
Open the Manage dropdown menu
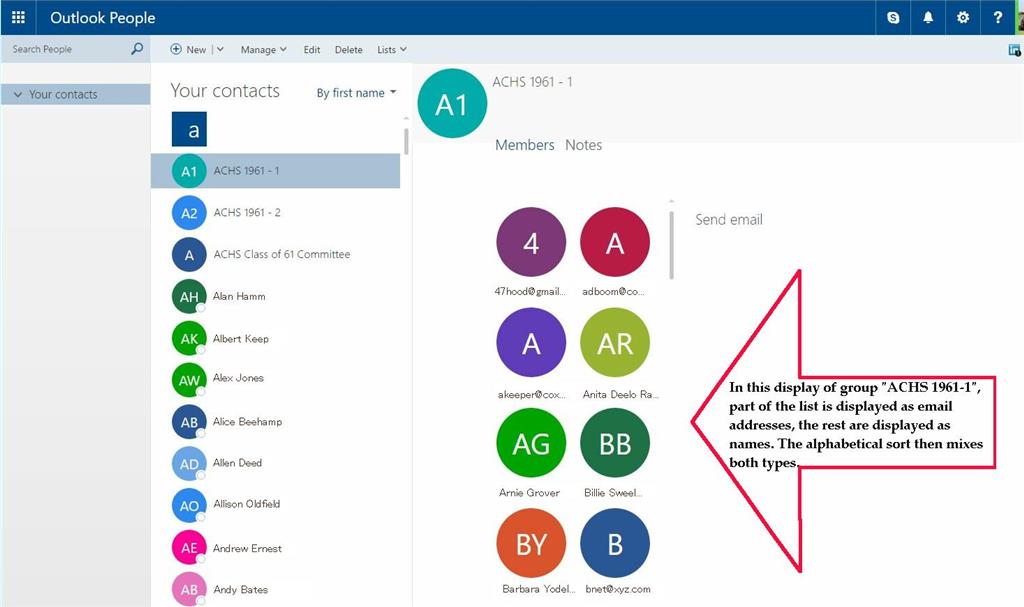pos(263,50)
